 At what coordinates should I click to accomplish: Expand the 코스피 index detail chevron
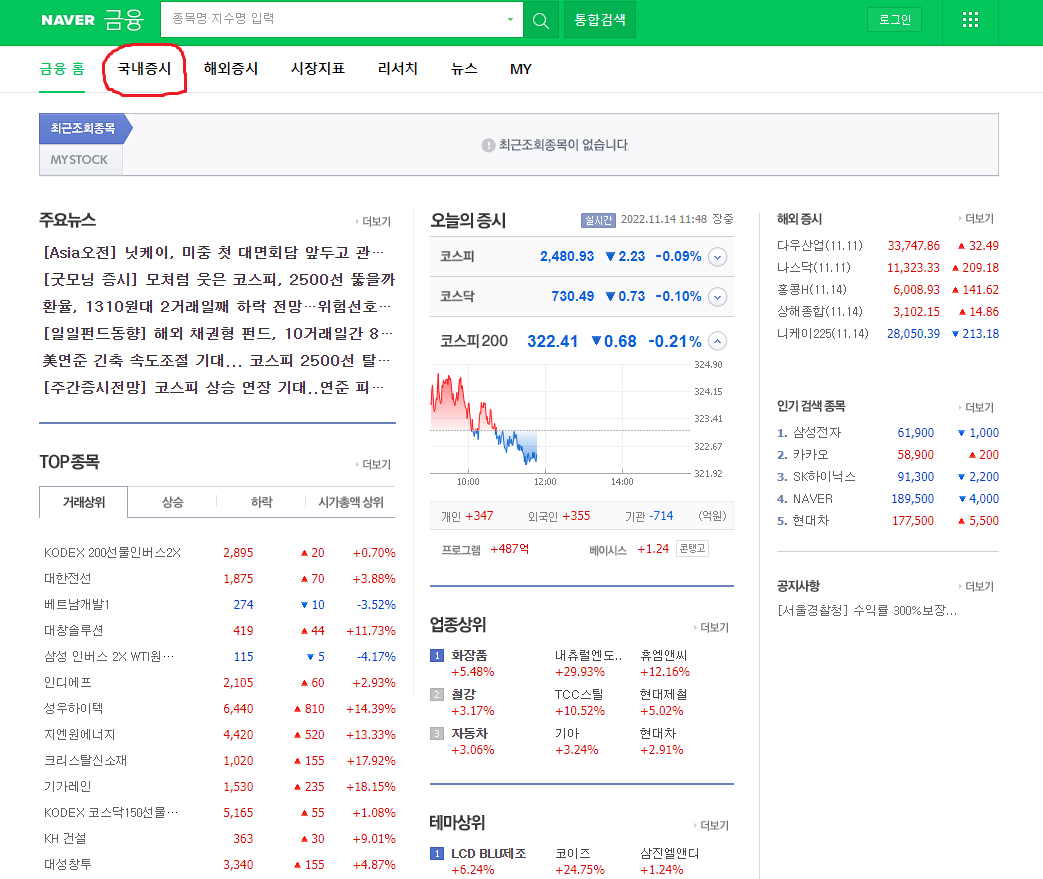(716, 257)
